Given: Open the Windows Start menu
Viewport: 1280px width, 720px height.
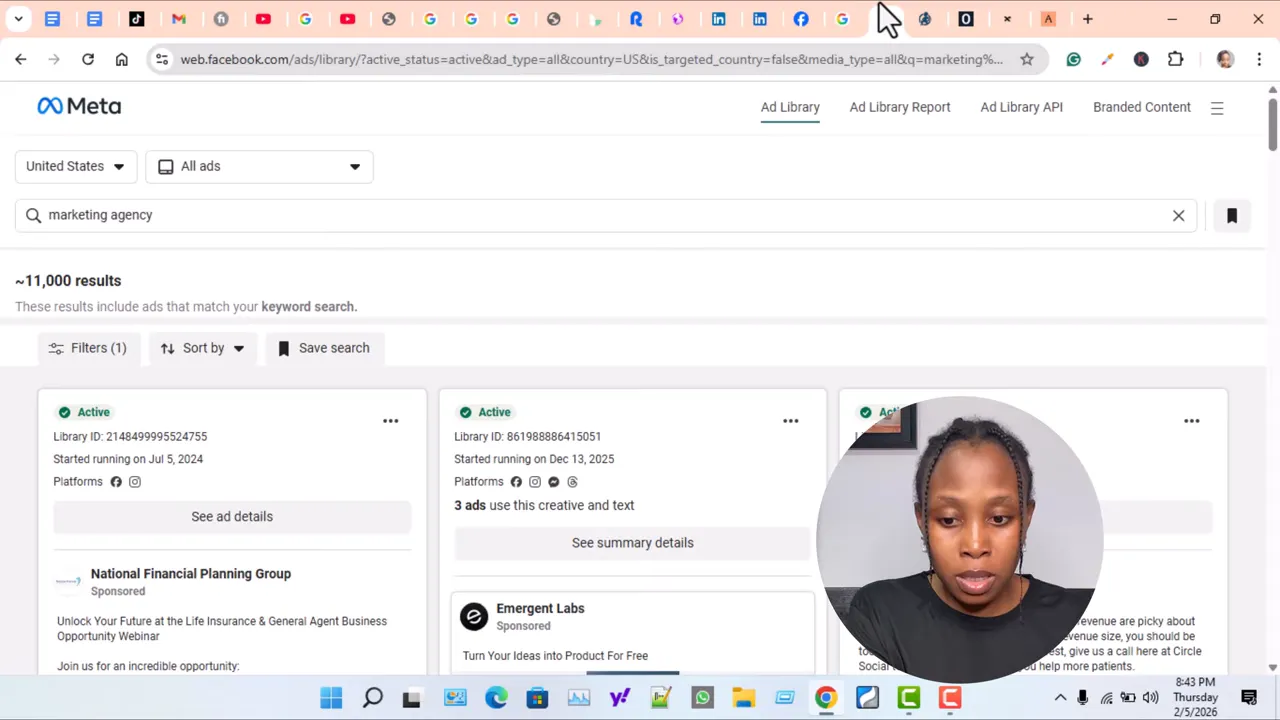Looking at the screenshot, I should click(x=331, y=698).
